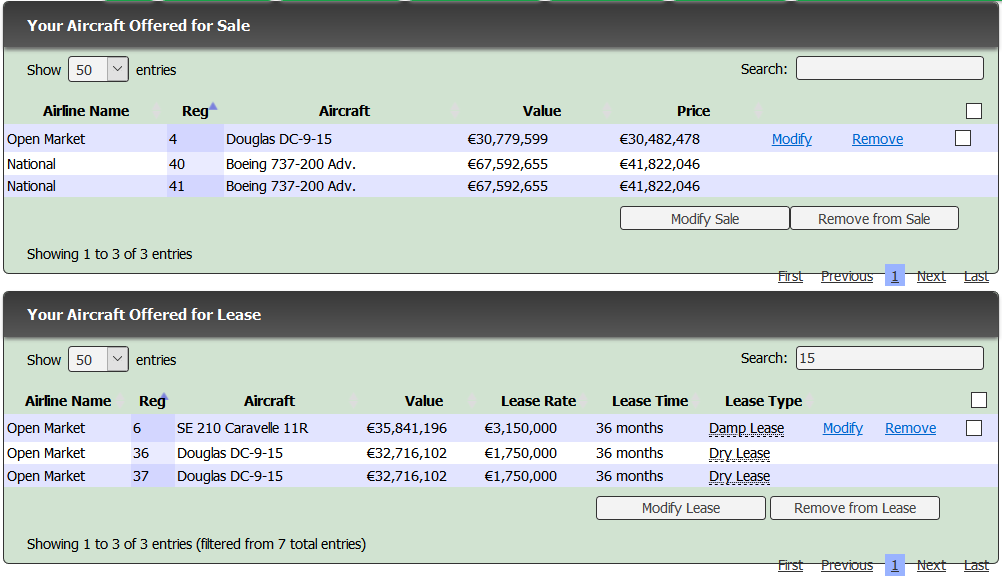The height and width of the screenshot is (583, 1002).
Task: Click Modify link for Douglas DC-9-15 sale
Action: click(791, 140)
